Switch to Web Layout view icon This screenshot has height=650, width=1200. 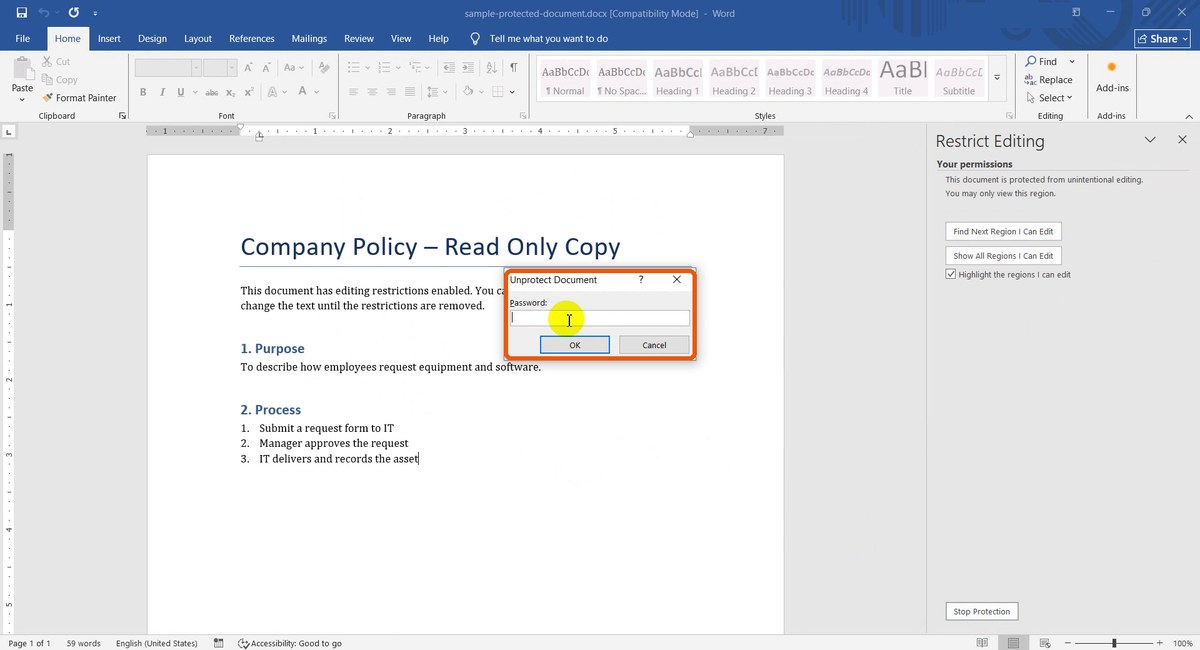point(1044,643)
